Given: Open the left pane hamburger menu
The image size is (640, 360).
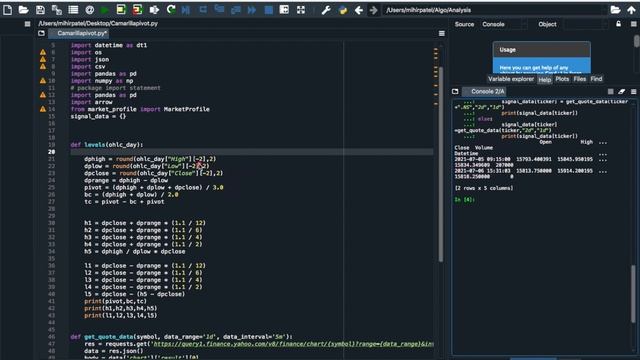Looking at the screenshot, I should (x=27, y=24).
